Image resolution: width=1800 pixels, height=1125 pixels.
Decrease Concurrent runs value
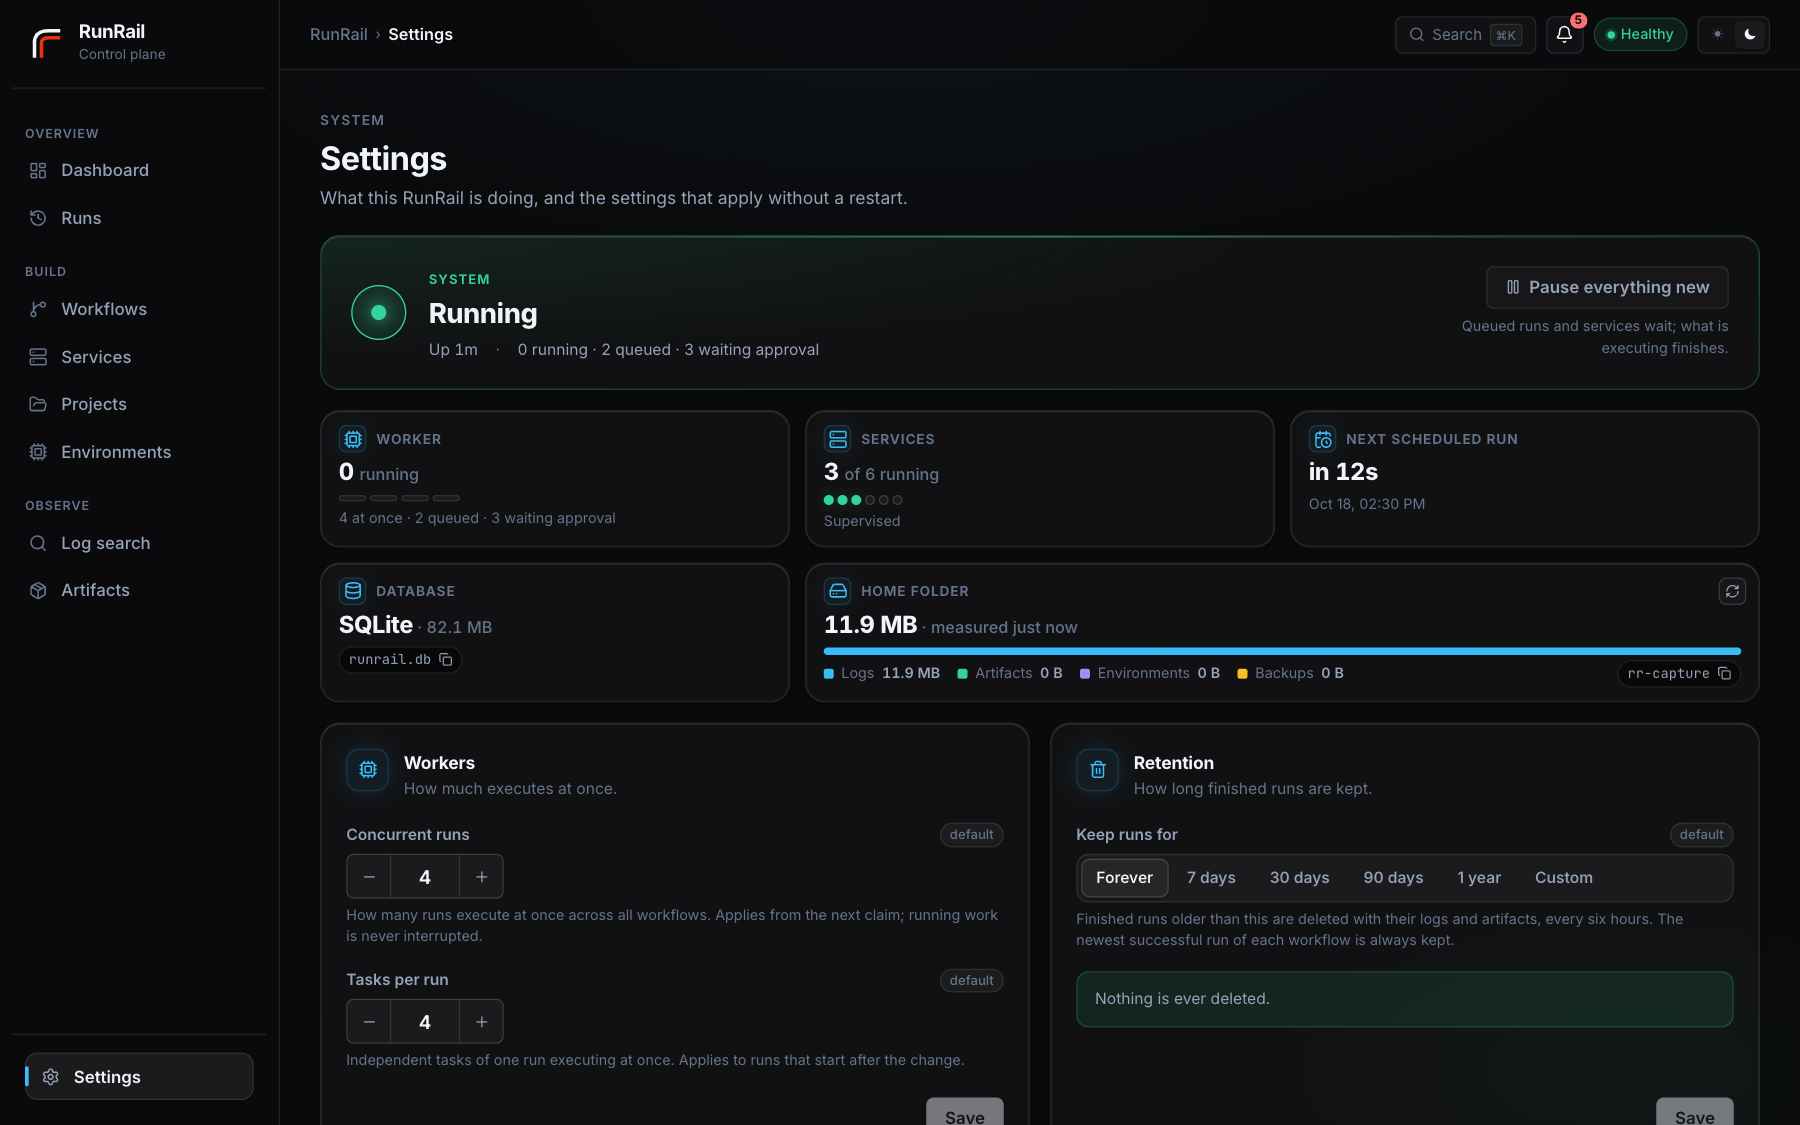pyautogui.click(x=369, y=877)
